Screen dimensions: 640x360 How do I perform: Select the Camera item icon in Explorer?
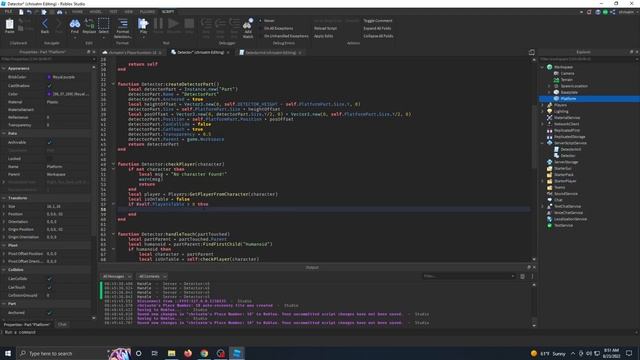coord(556,73)
